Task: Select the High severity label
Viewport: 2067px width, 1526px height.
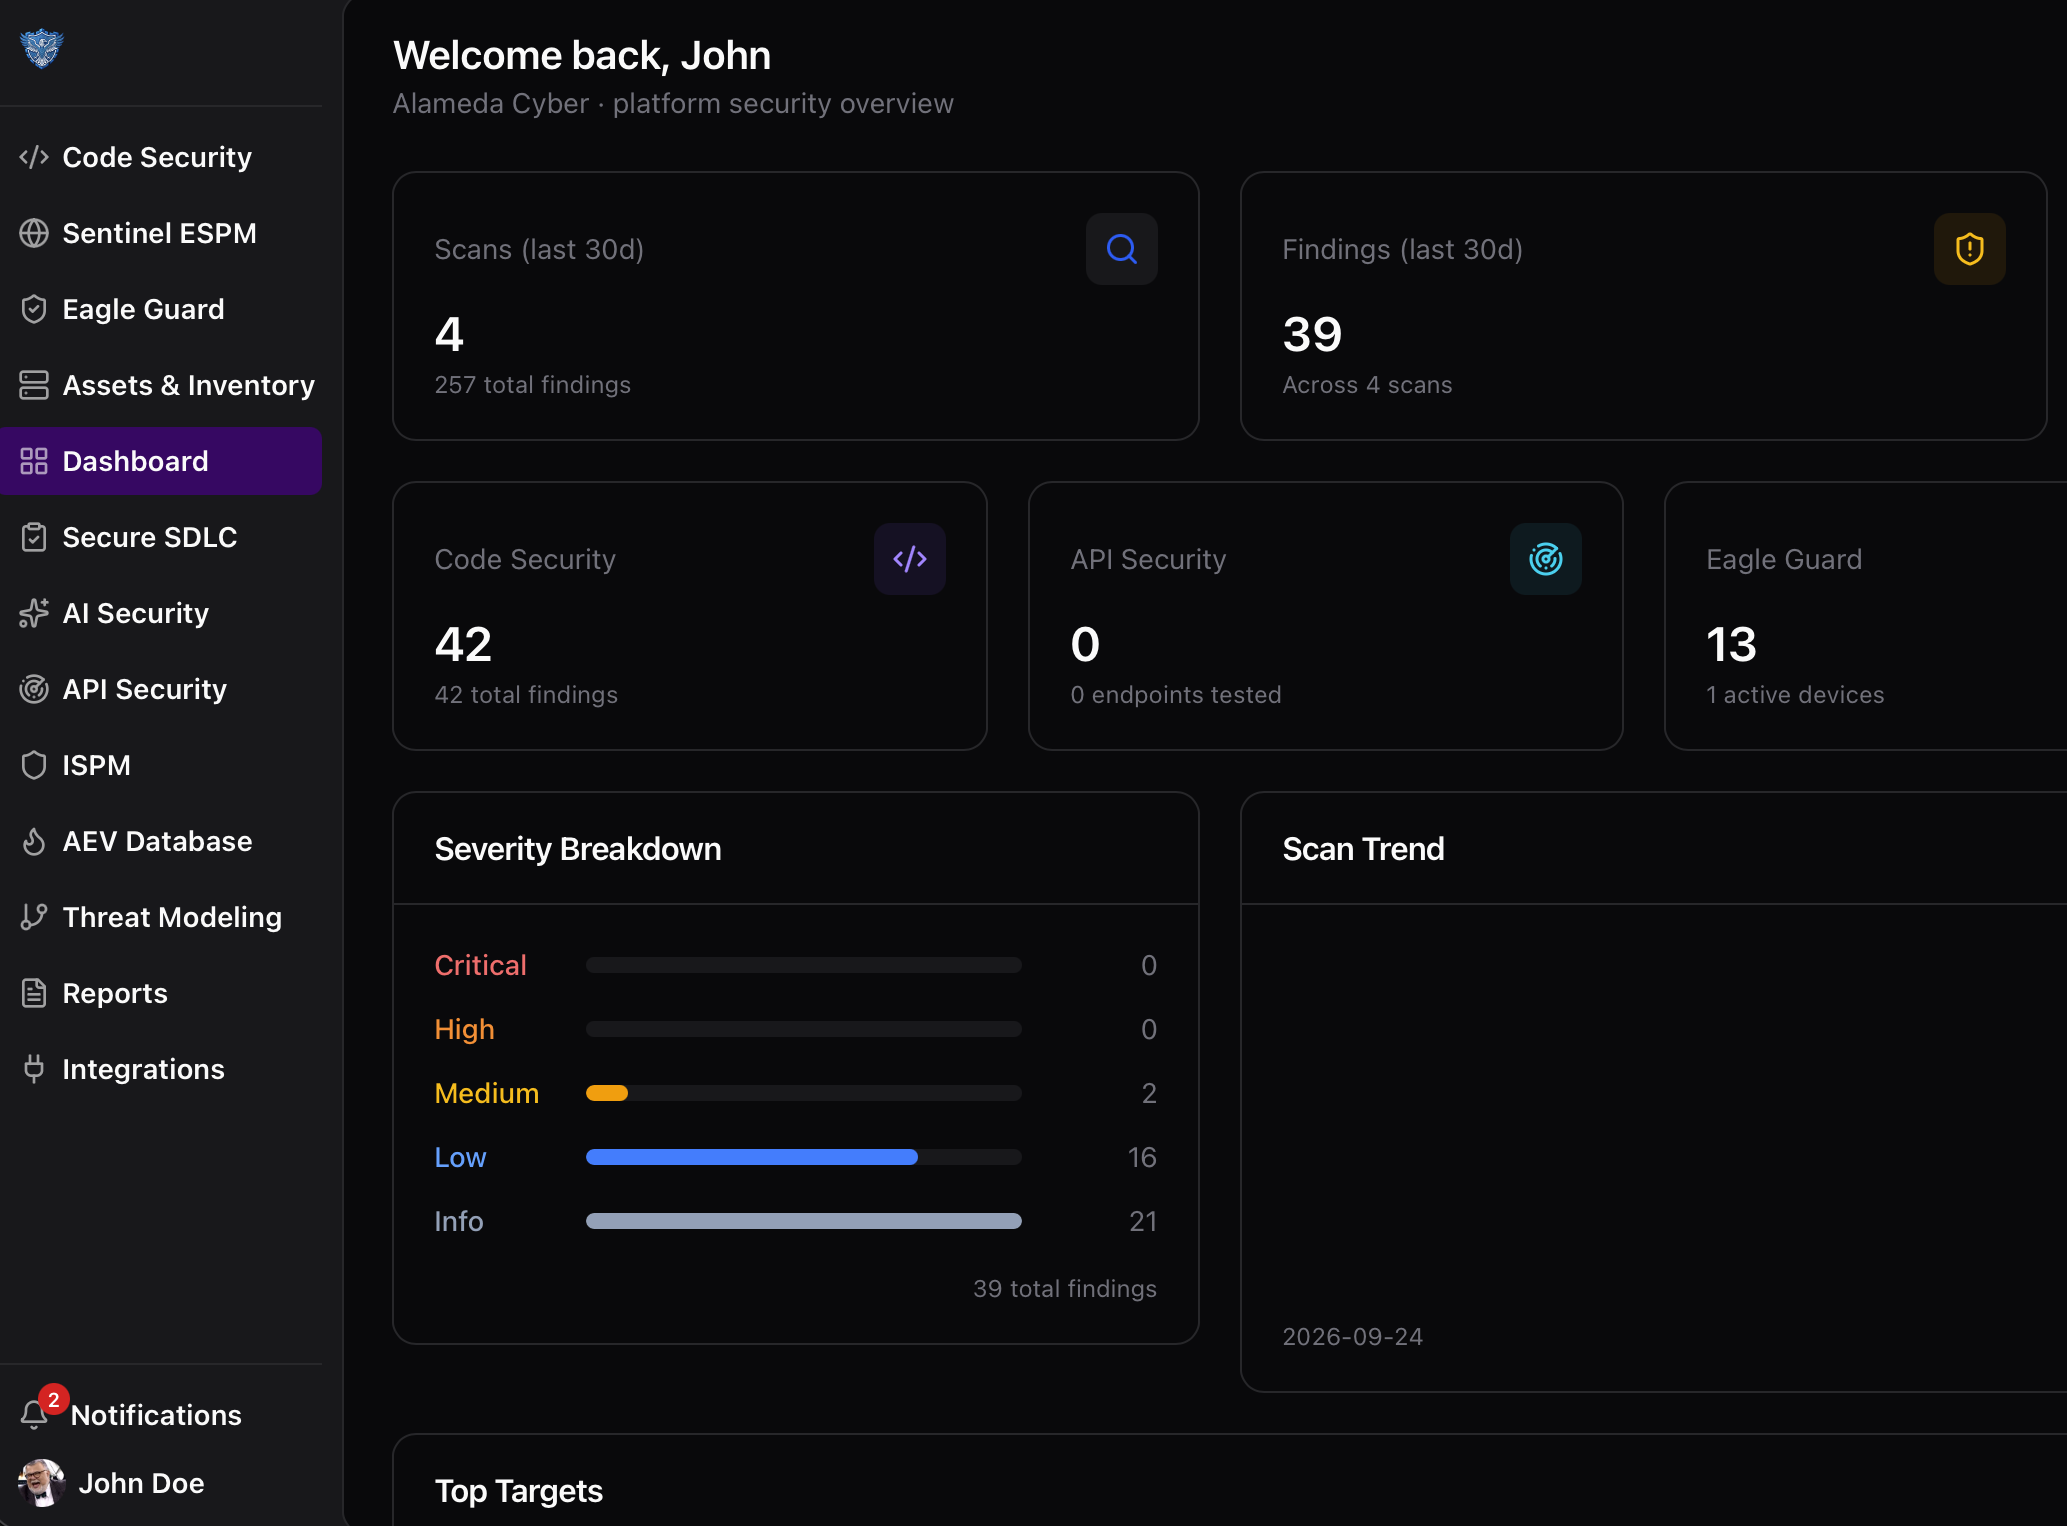Action: (x=464, y=1029)
